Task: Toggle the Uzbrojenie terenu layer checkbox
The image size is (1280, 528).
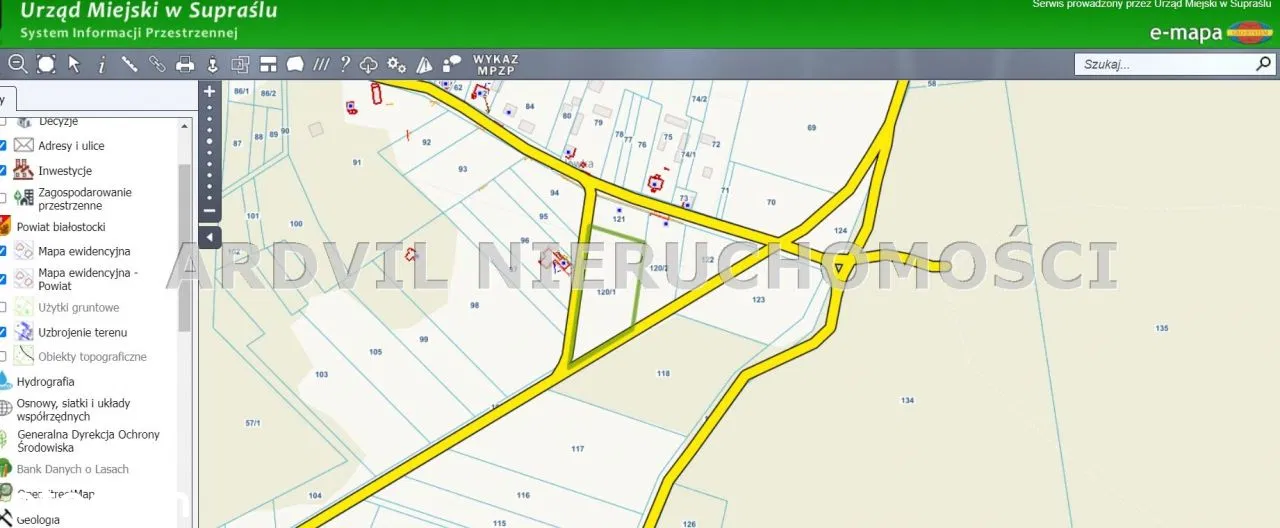Action: (3, 332)
